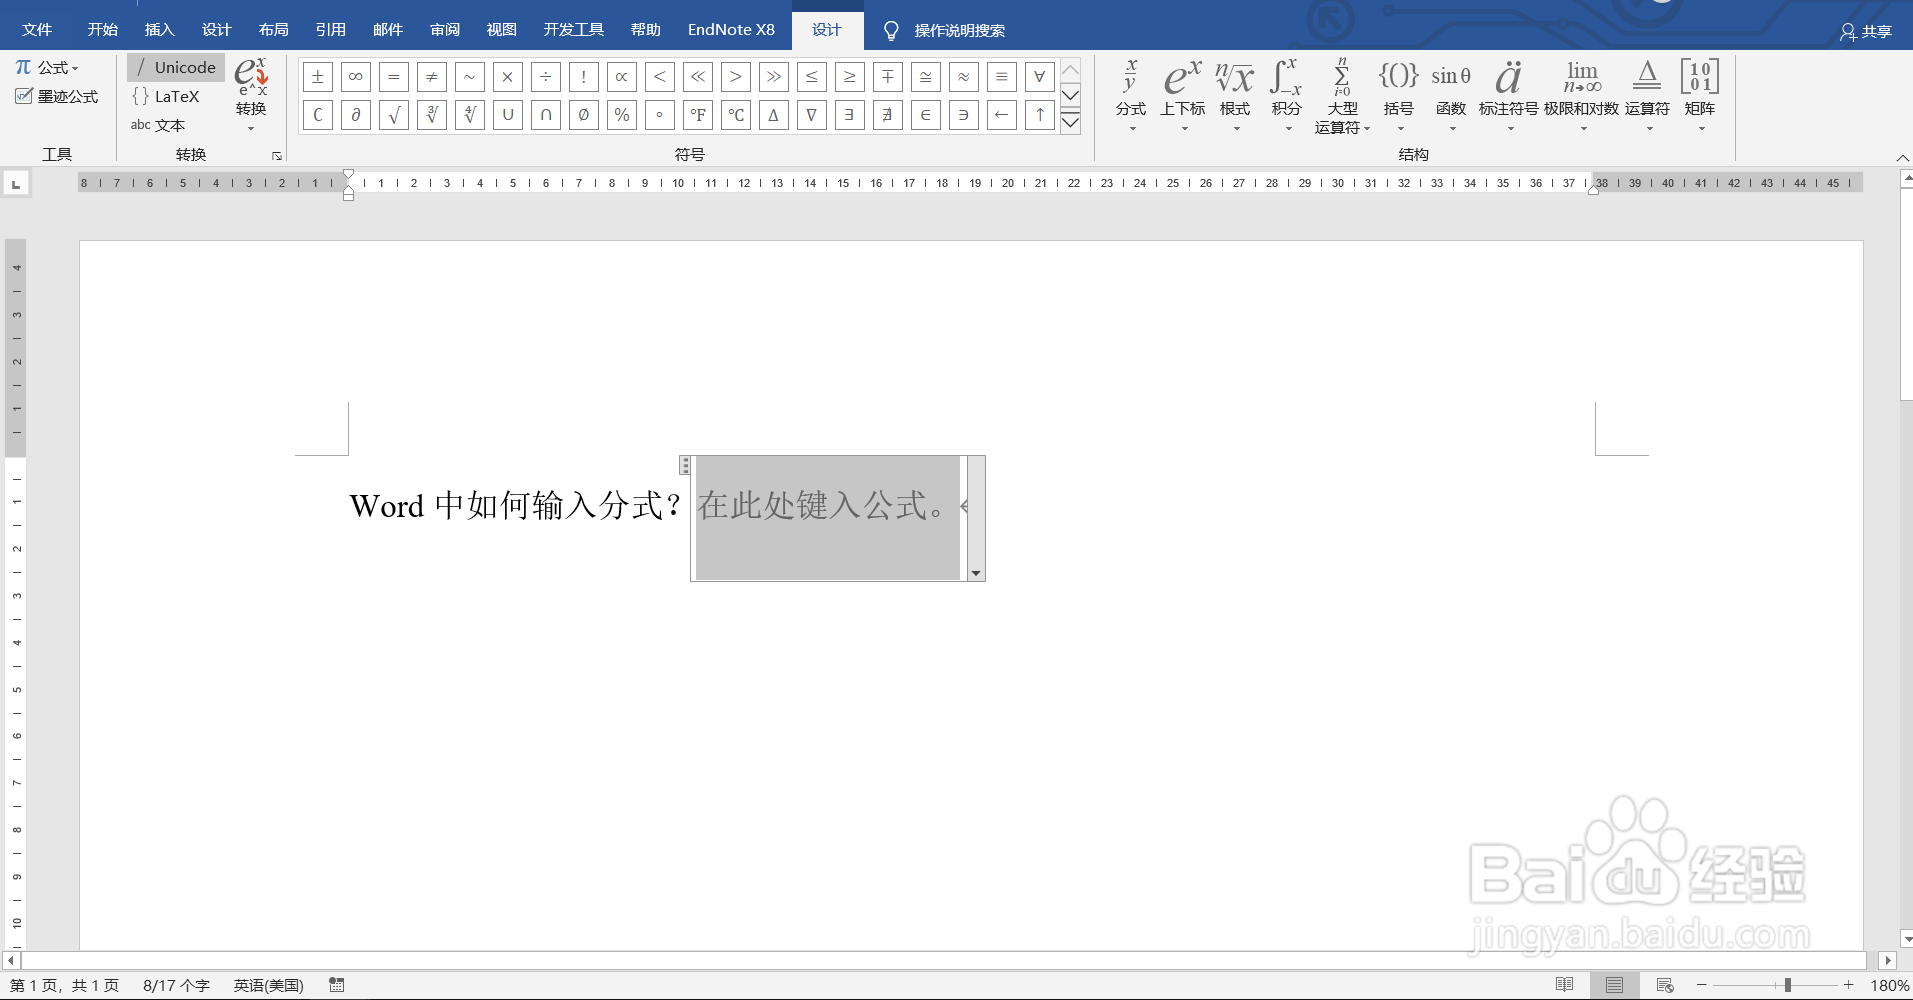
Task: Insert the infinity symbol
Action: coord(356,77)
